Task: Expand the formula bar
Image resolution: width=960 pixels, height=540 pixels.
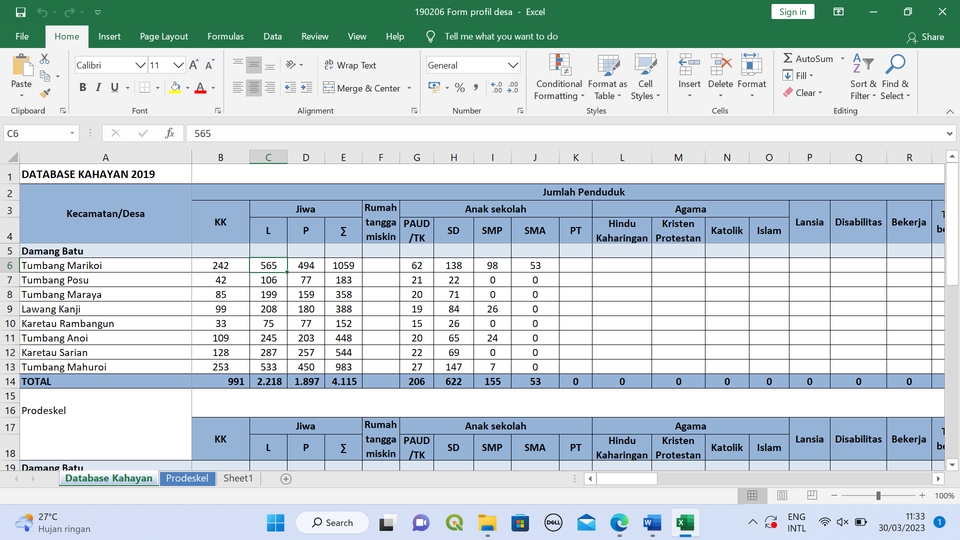Action: (949, 133)
